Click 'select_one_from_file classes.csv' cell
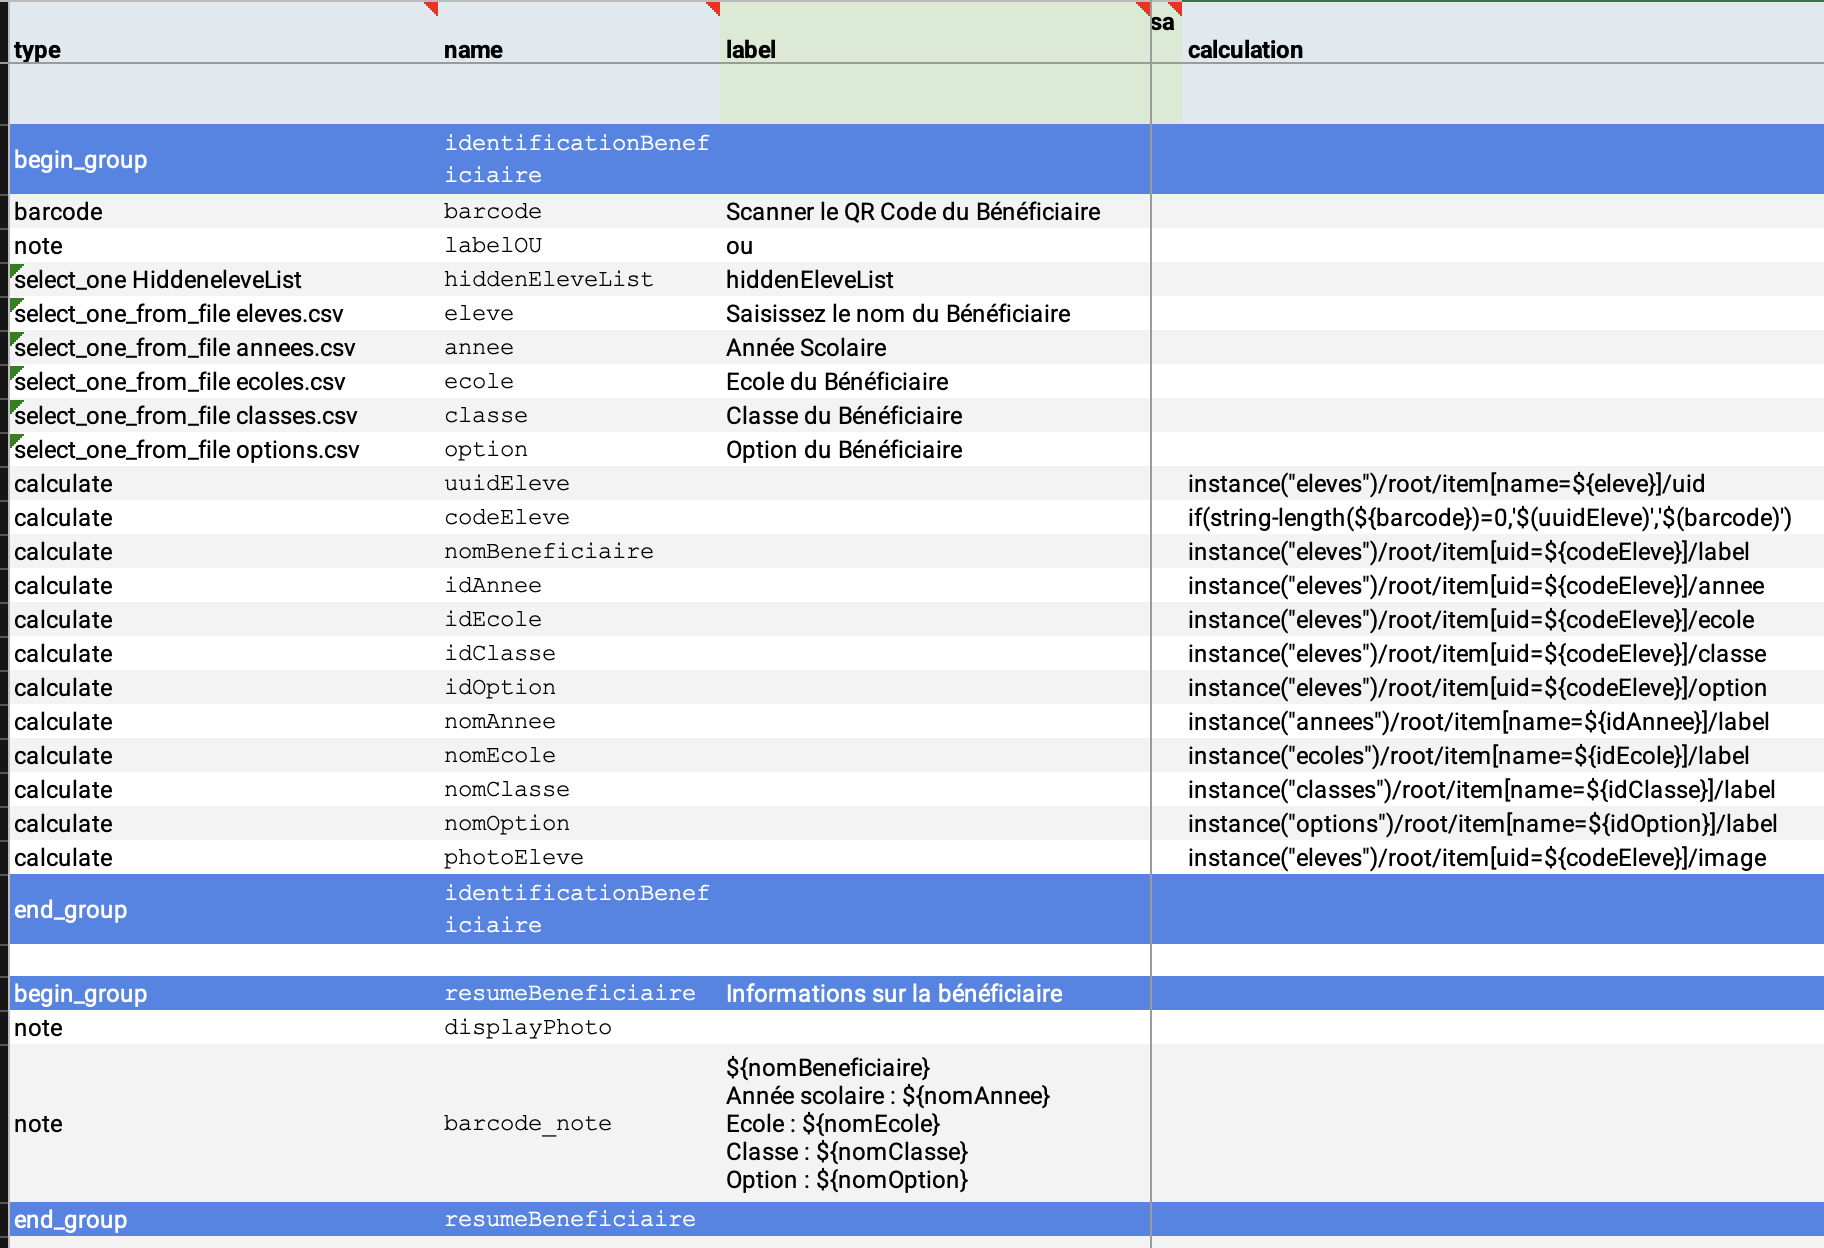The width and height of the screenshot is (1824, 1248). pos(224,415)
